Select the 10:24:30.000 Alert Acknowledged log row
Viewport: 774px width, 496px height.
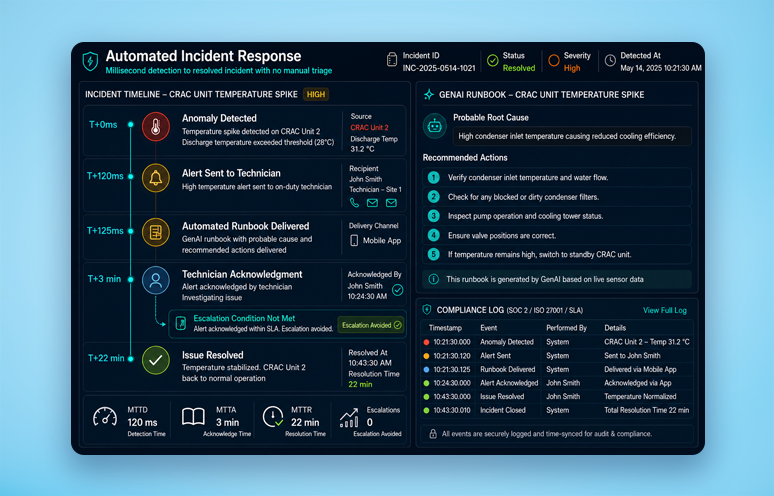tap(557, 383)
